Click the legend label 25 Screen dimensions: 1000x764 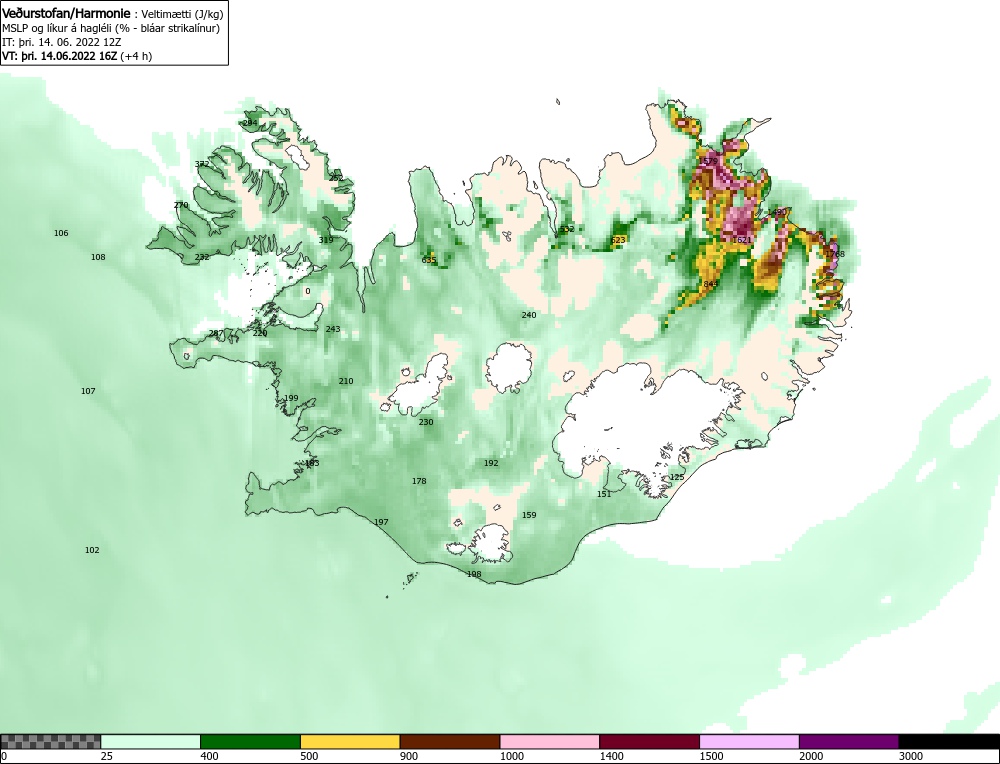tap(107, 756)
